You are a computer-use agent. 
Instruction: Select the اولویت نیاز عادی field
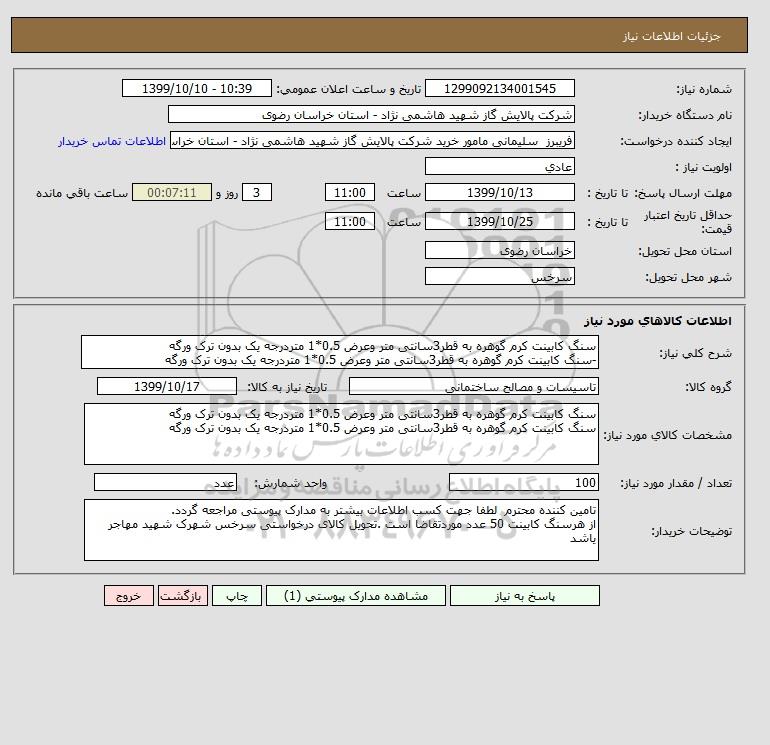pyautogui.click(x=499, y=166)
